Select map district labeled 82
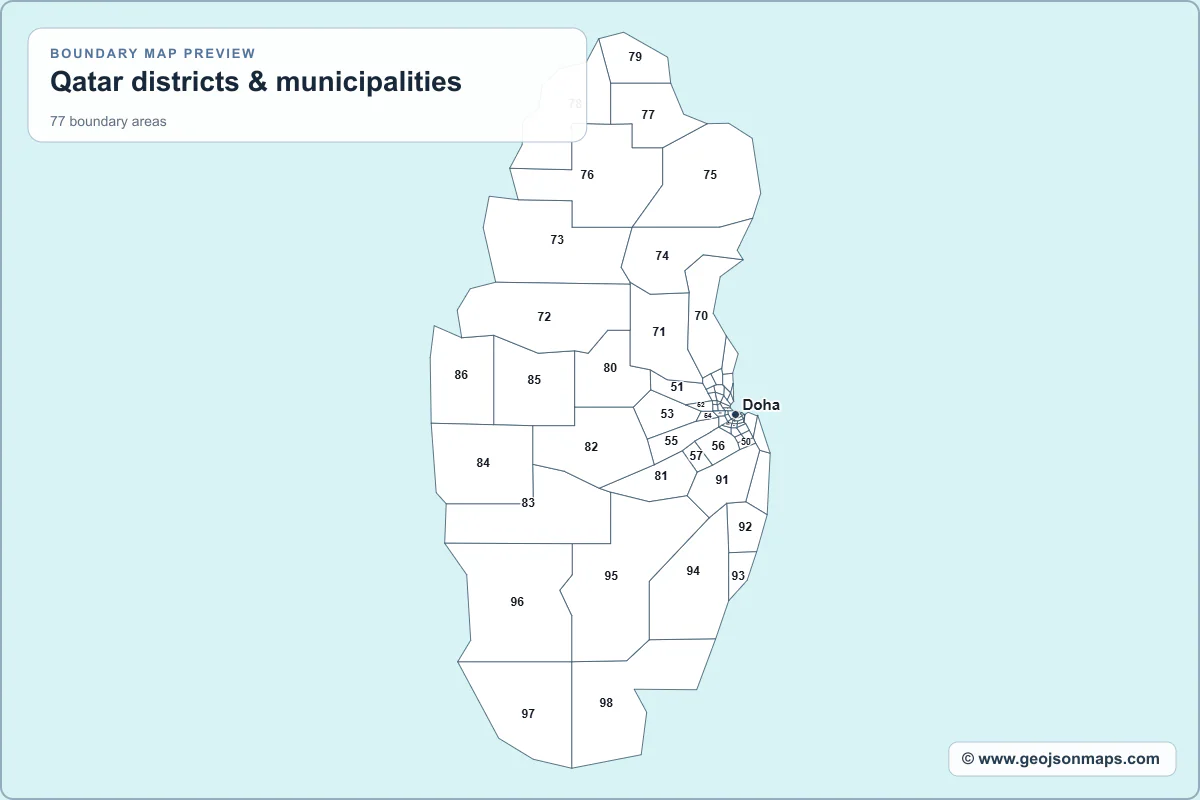This screenshot has height=800, width=1200. 591,447
